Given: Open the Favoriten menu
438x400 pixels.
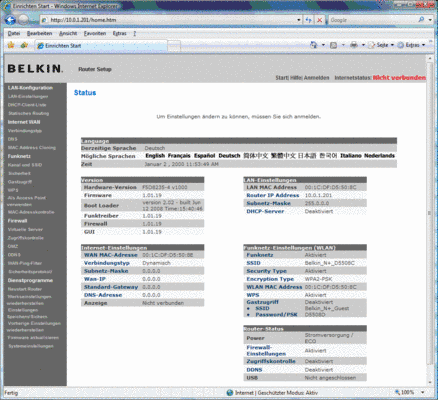Looking at the screenshot, I should [95, 34].
